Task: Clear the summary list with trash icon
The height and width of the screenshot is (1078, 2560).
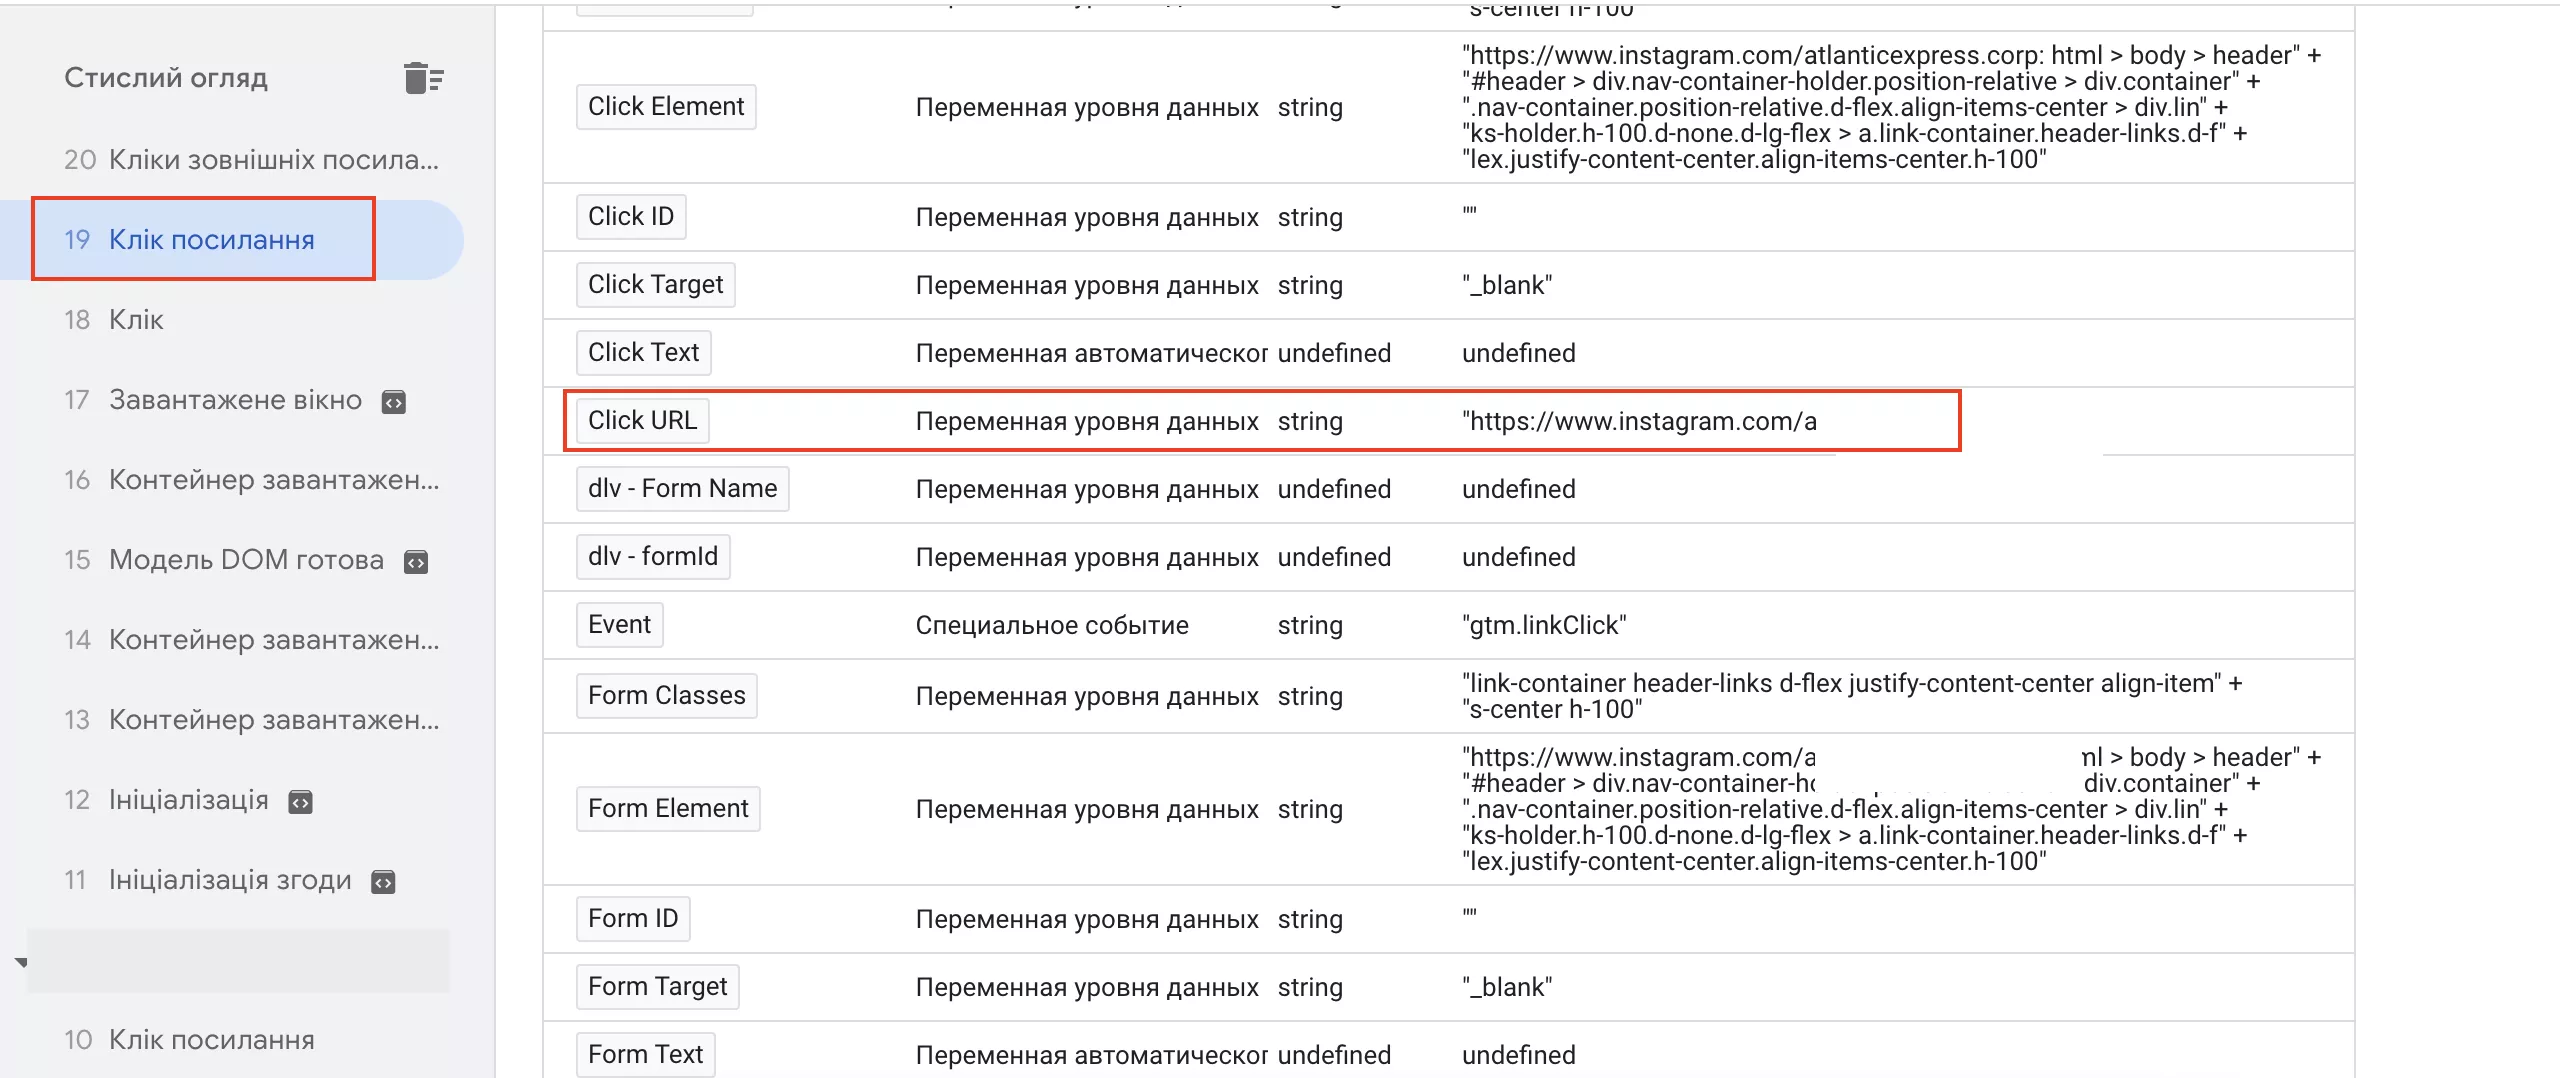Action: (423, 78)
